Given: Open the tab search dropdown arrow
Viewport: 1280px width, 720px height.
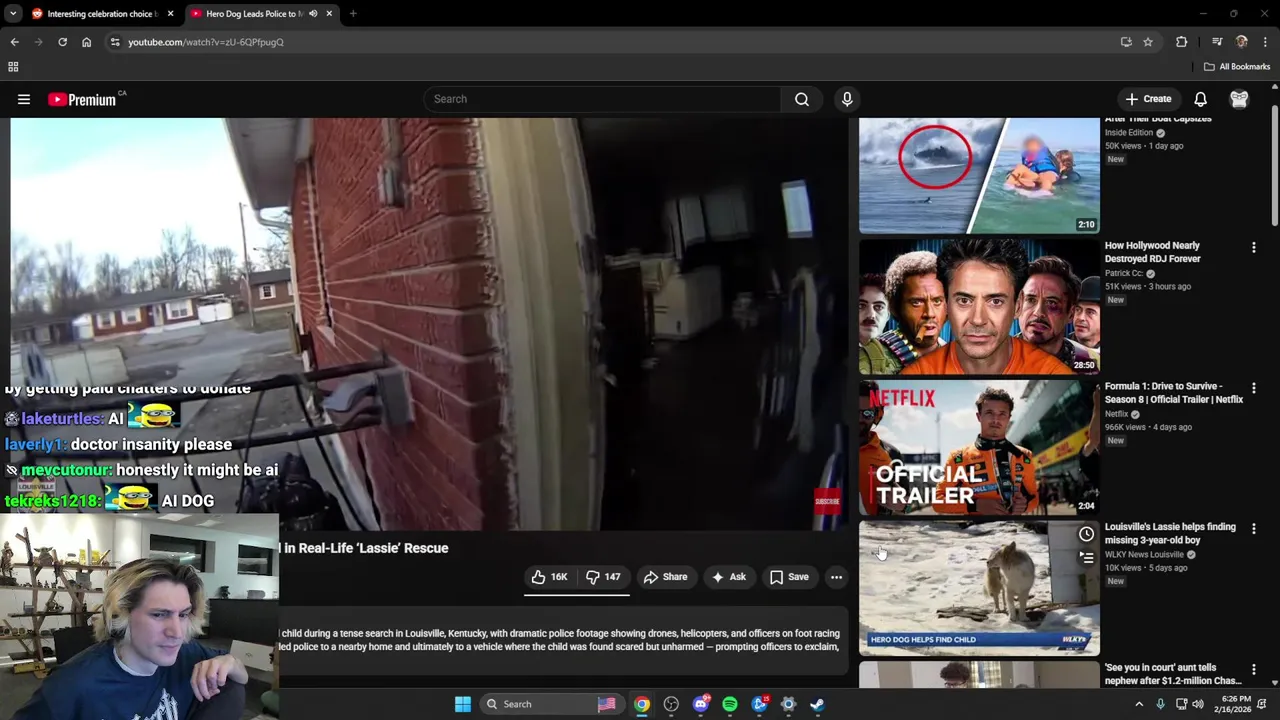Looking at the screenshot, I should pos(13,14).
